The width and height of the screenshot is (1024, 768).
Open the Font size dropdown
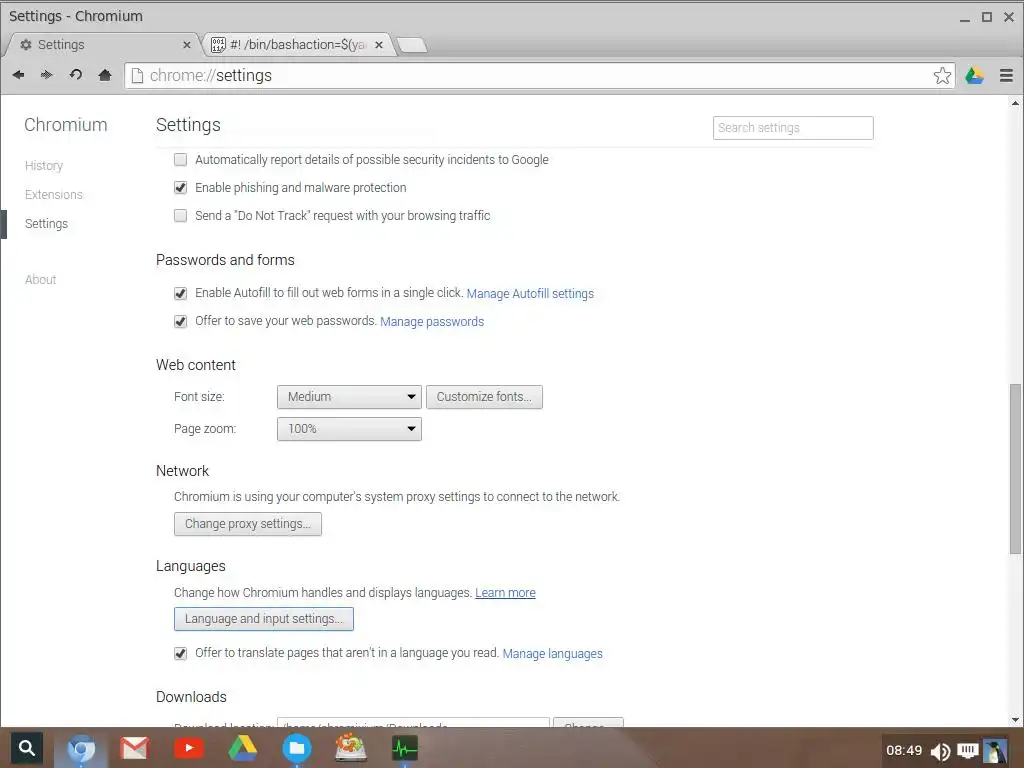pos(349,397)
